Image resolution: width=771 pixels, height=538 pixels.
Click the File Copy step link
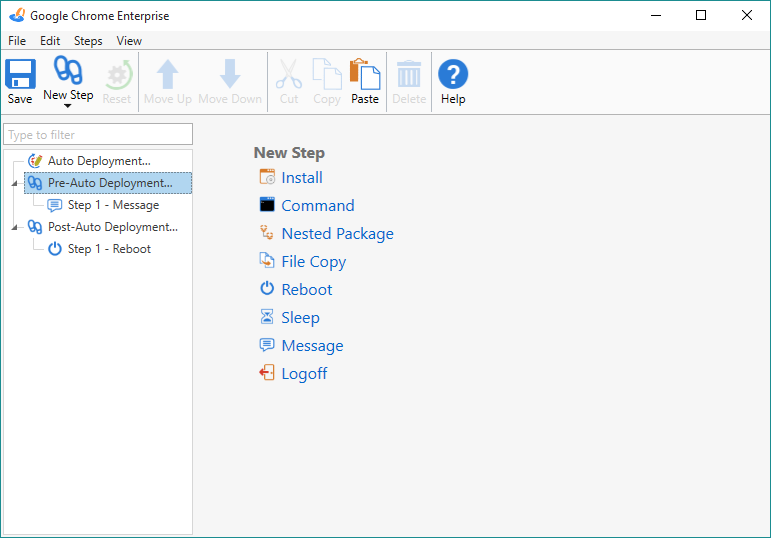[314, 262]
